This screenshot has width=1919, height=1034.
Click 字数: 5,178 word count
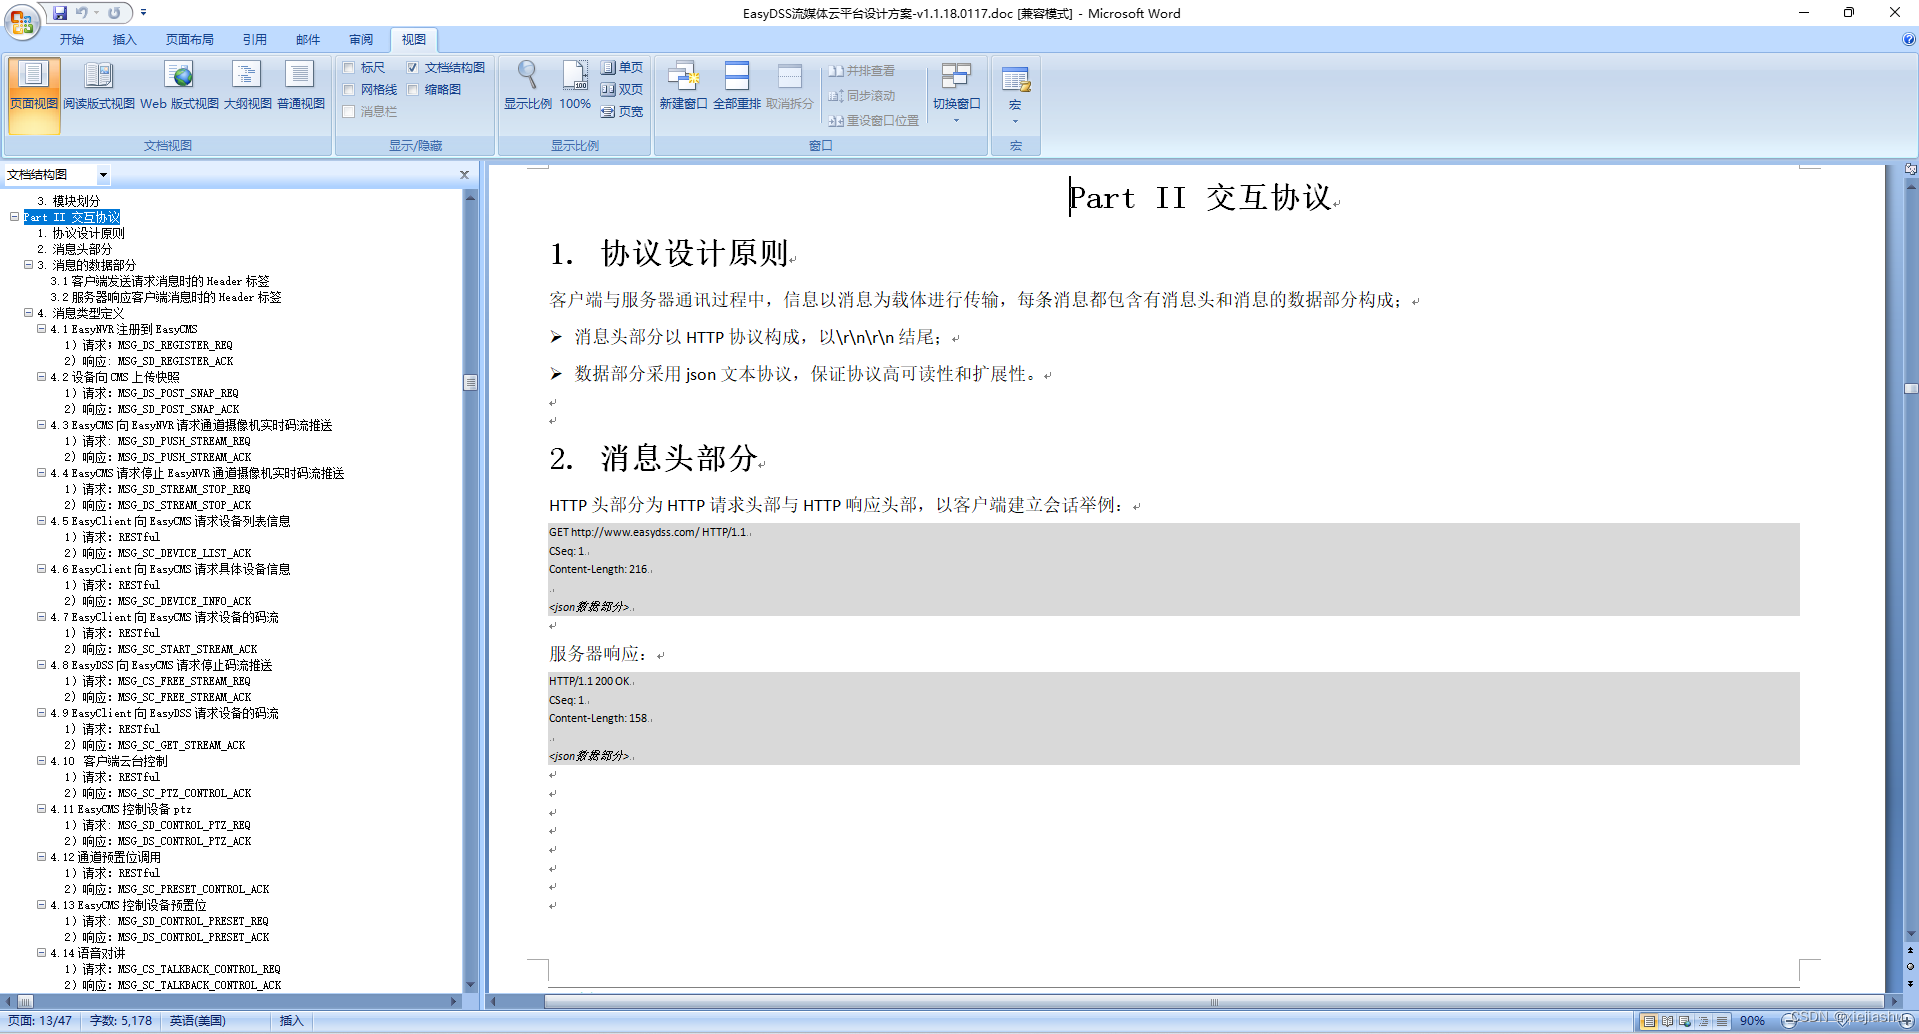(x=121, y=1021)
